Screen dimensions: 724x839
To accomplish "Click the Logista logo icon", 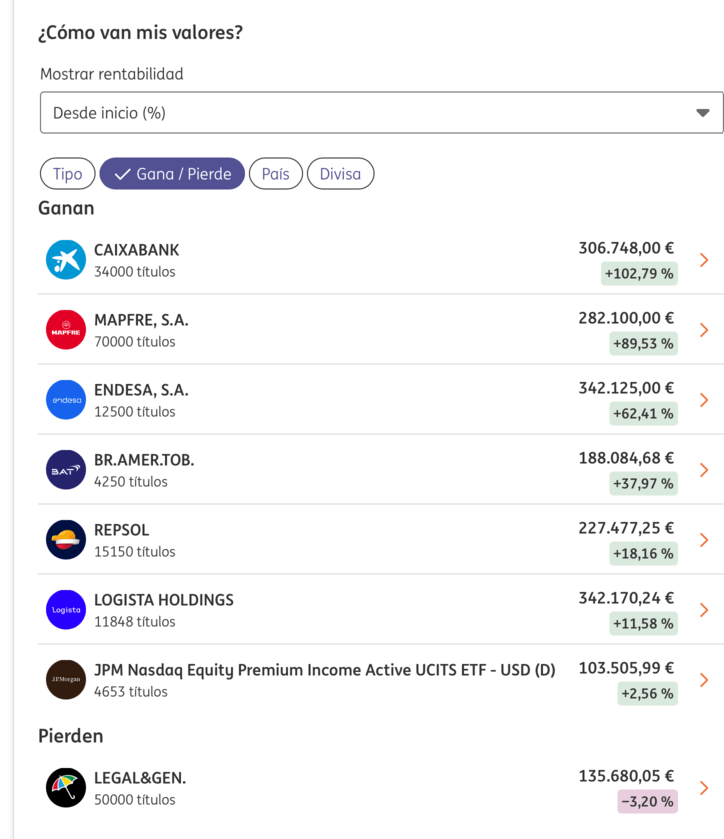I will pos(66,610).
